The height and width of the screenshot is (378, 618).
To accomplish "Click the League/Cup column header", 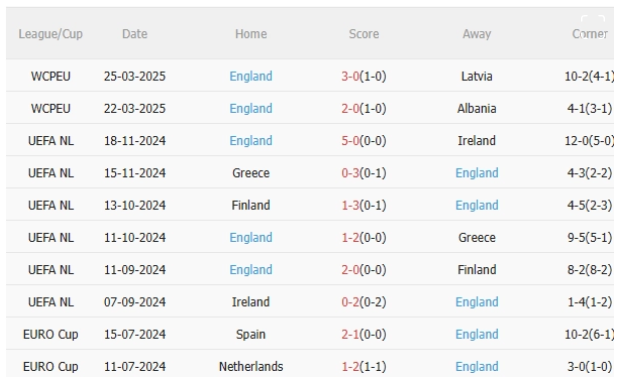I will [x=50, y=34].
